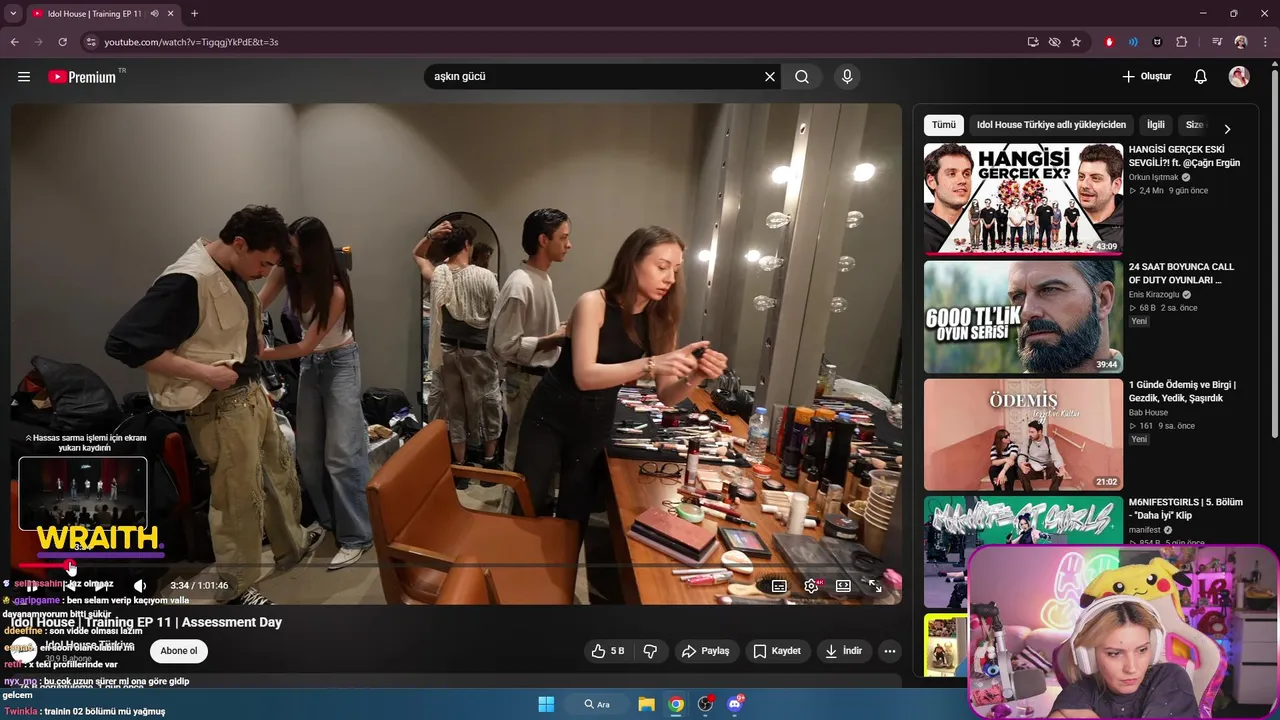Open 1 Günde Ödemiş ve Birgi video title

(x=1182, y=391)
